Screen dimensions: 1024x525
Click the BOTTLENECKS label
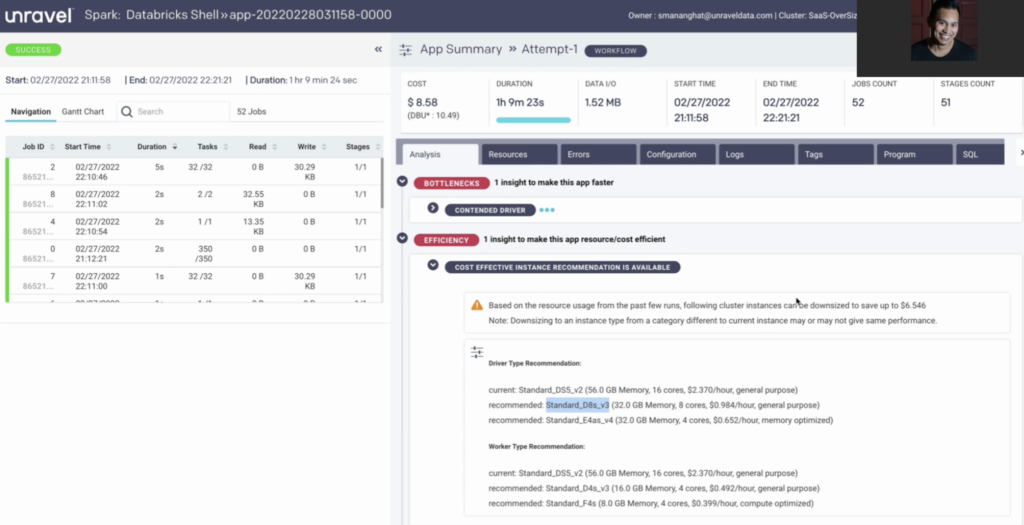(x=451, y=183)
